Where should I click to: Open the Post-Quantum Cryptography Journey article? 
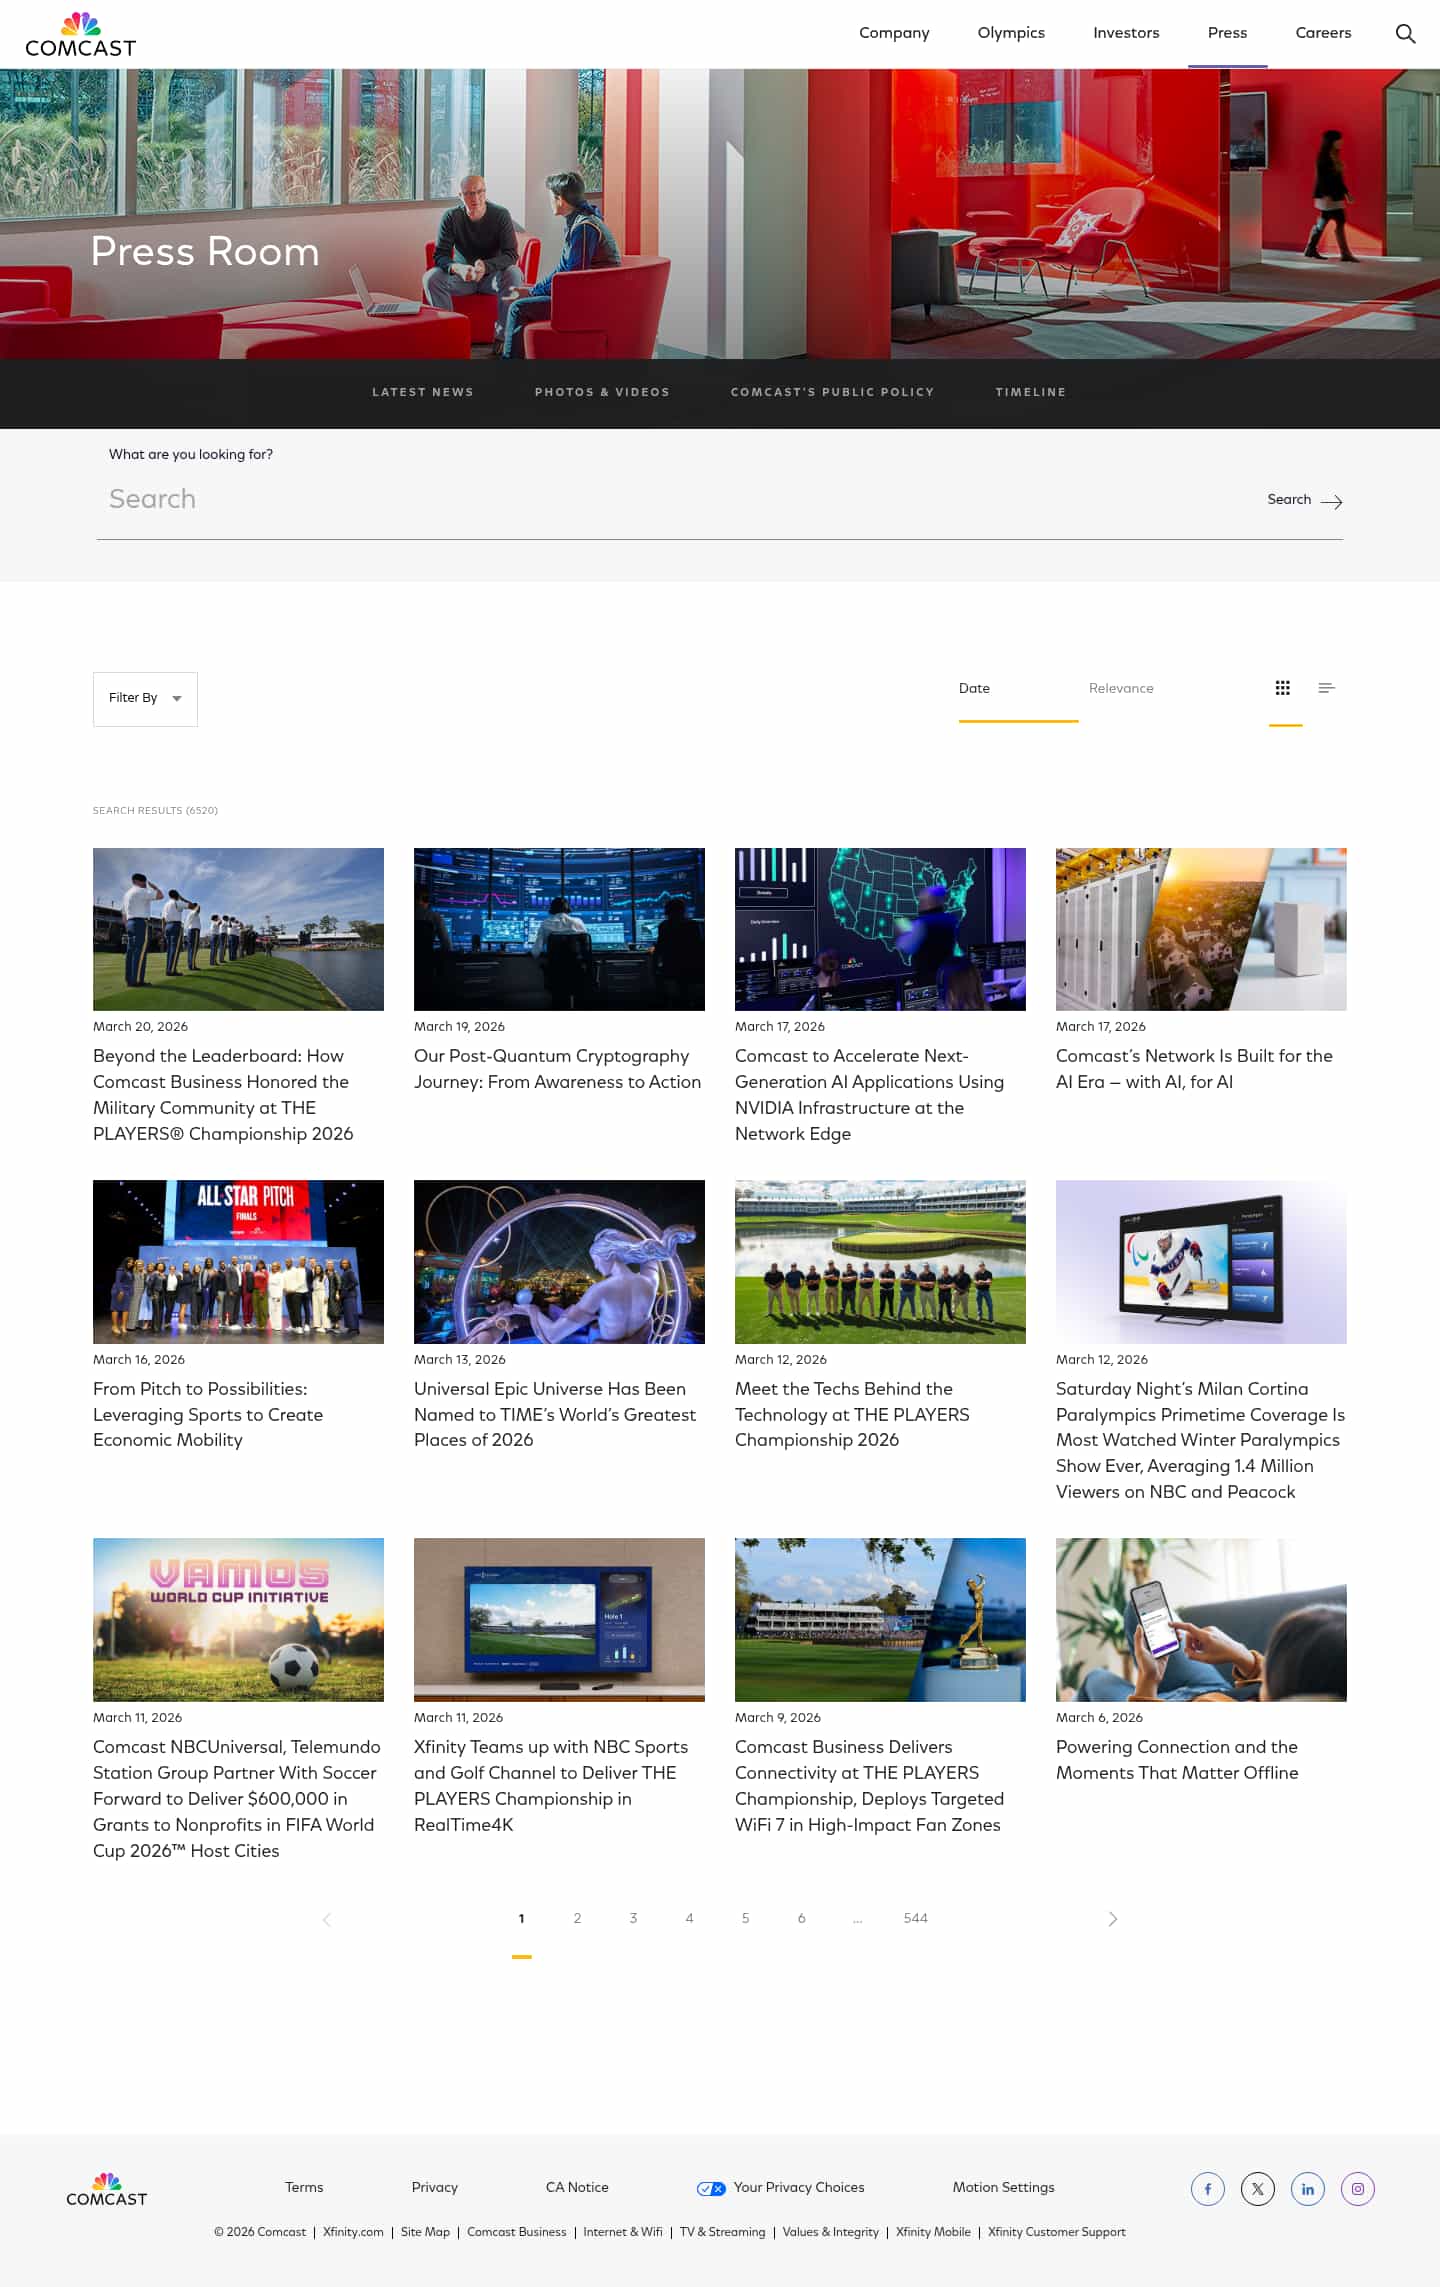click(x=558, y=1069)
